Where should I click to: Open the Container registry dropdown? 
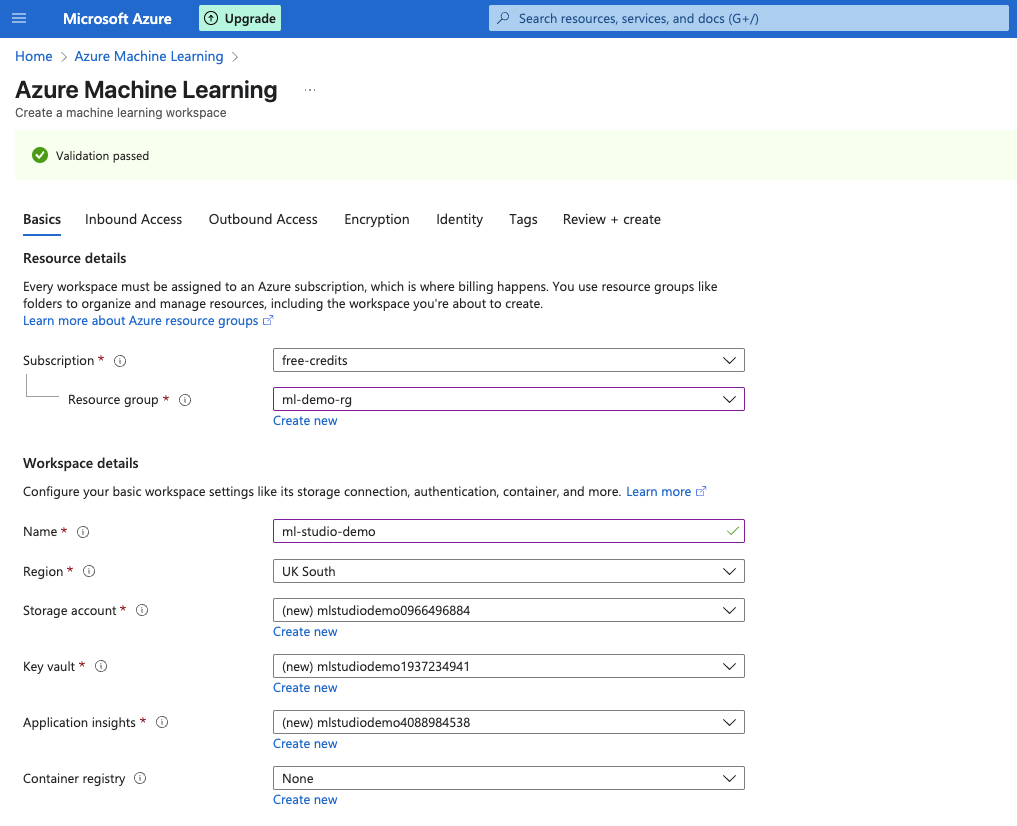point(508,778)
